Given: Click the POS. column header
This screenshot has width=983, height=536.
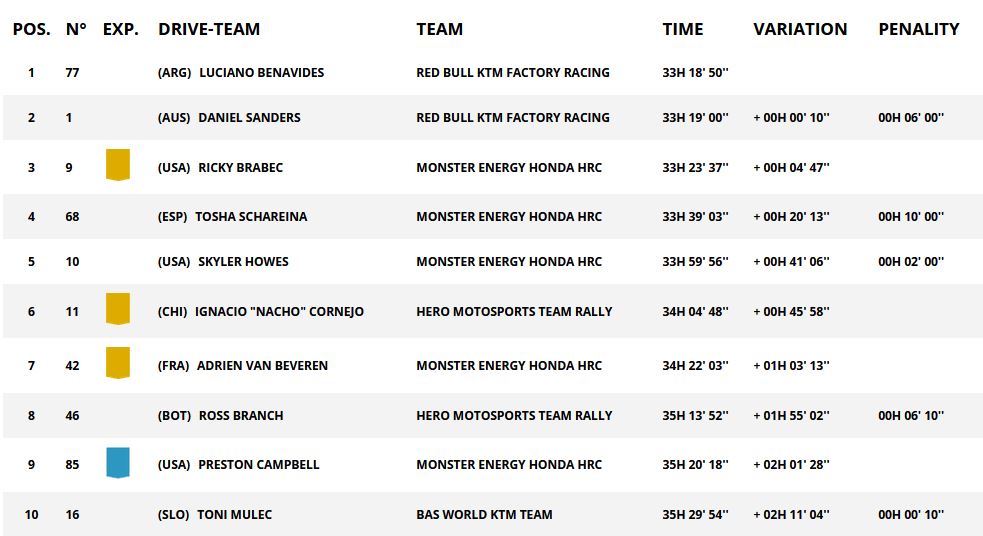Looking at the screenshot, I should click(31, 29).
